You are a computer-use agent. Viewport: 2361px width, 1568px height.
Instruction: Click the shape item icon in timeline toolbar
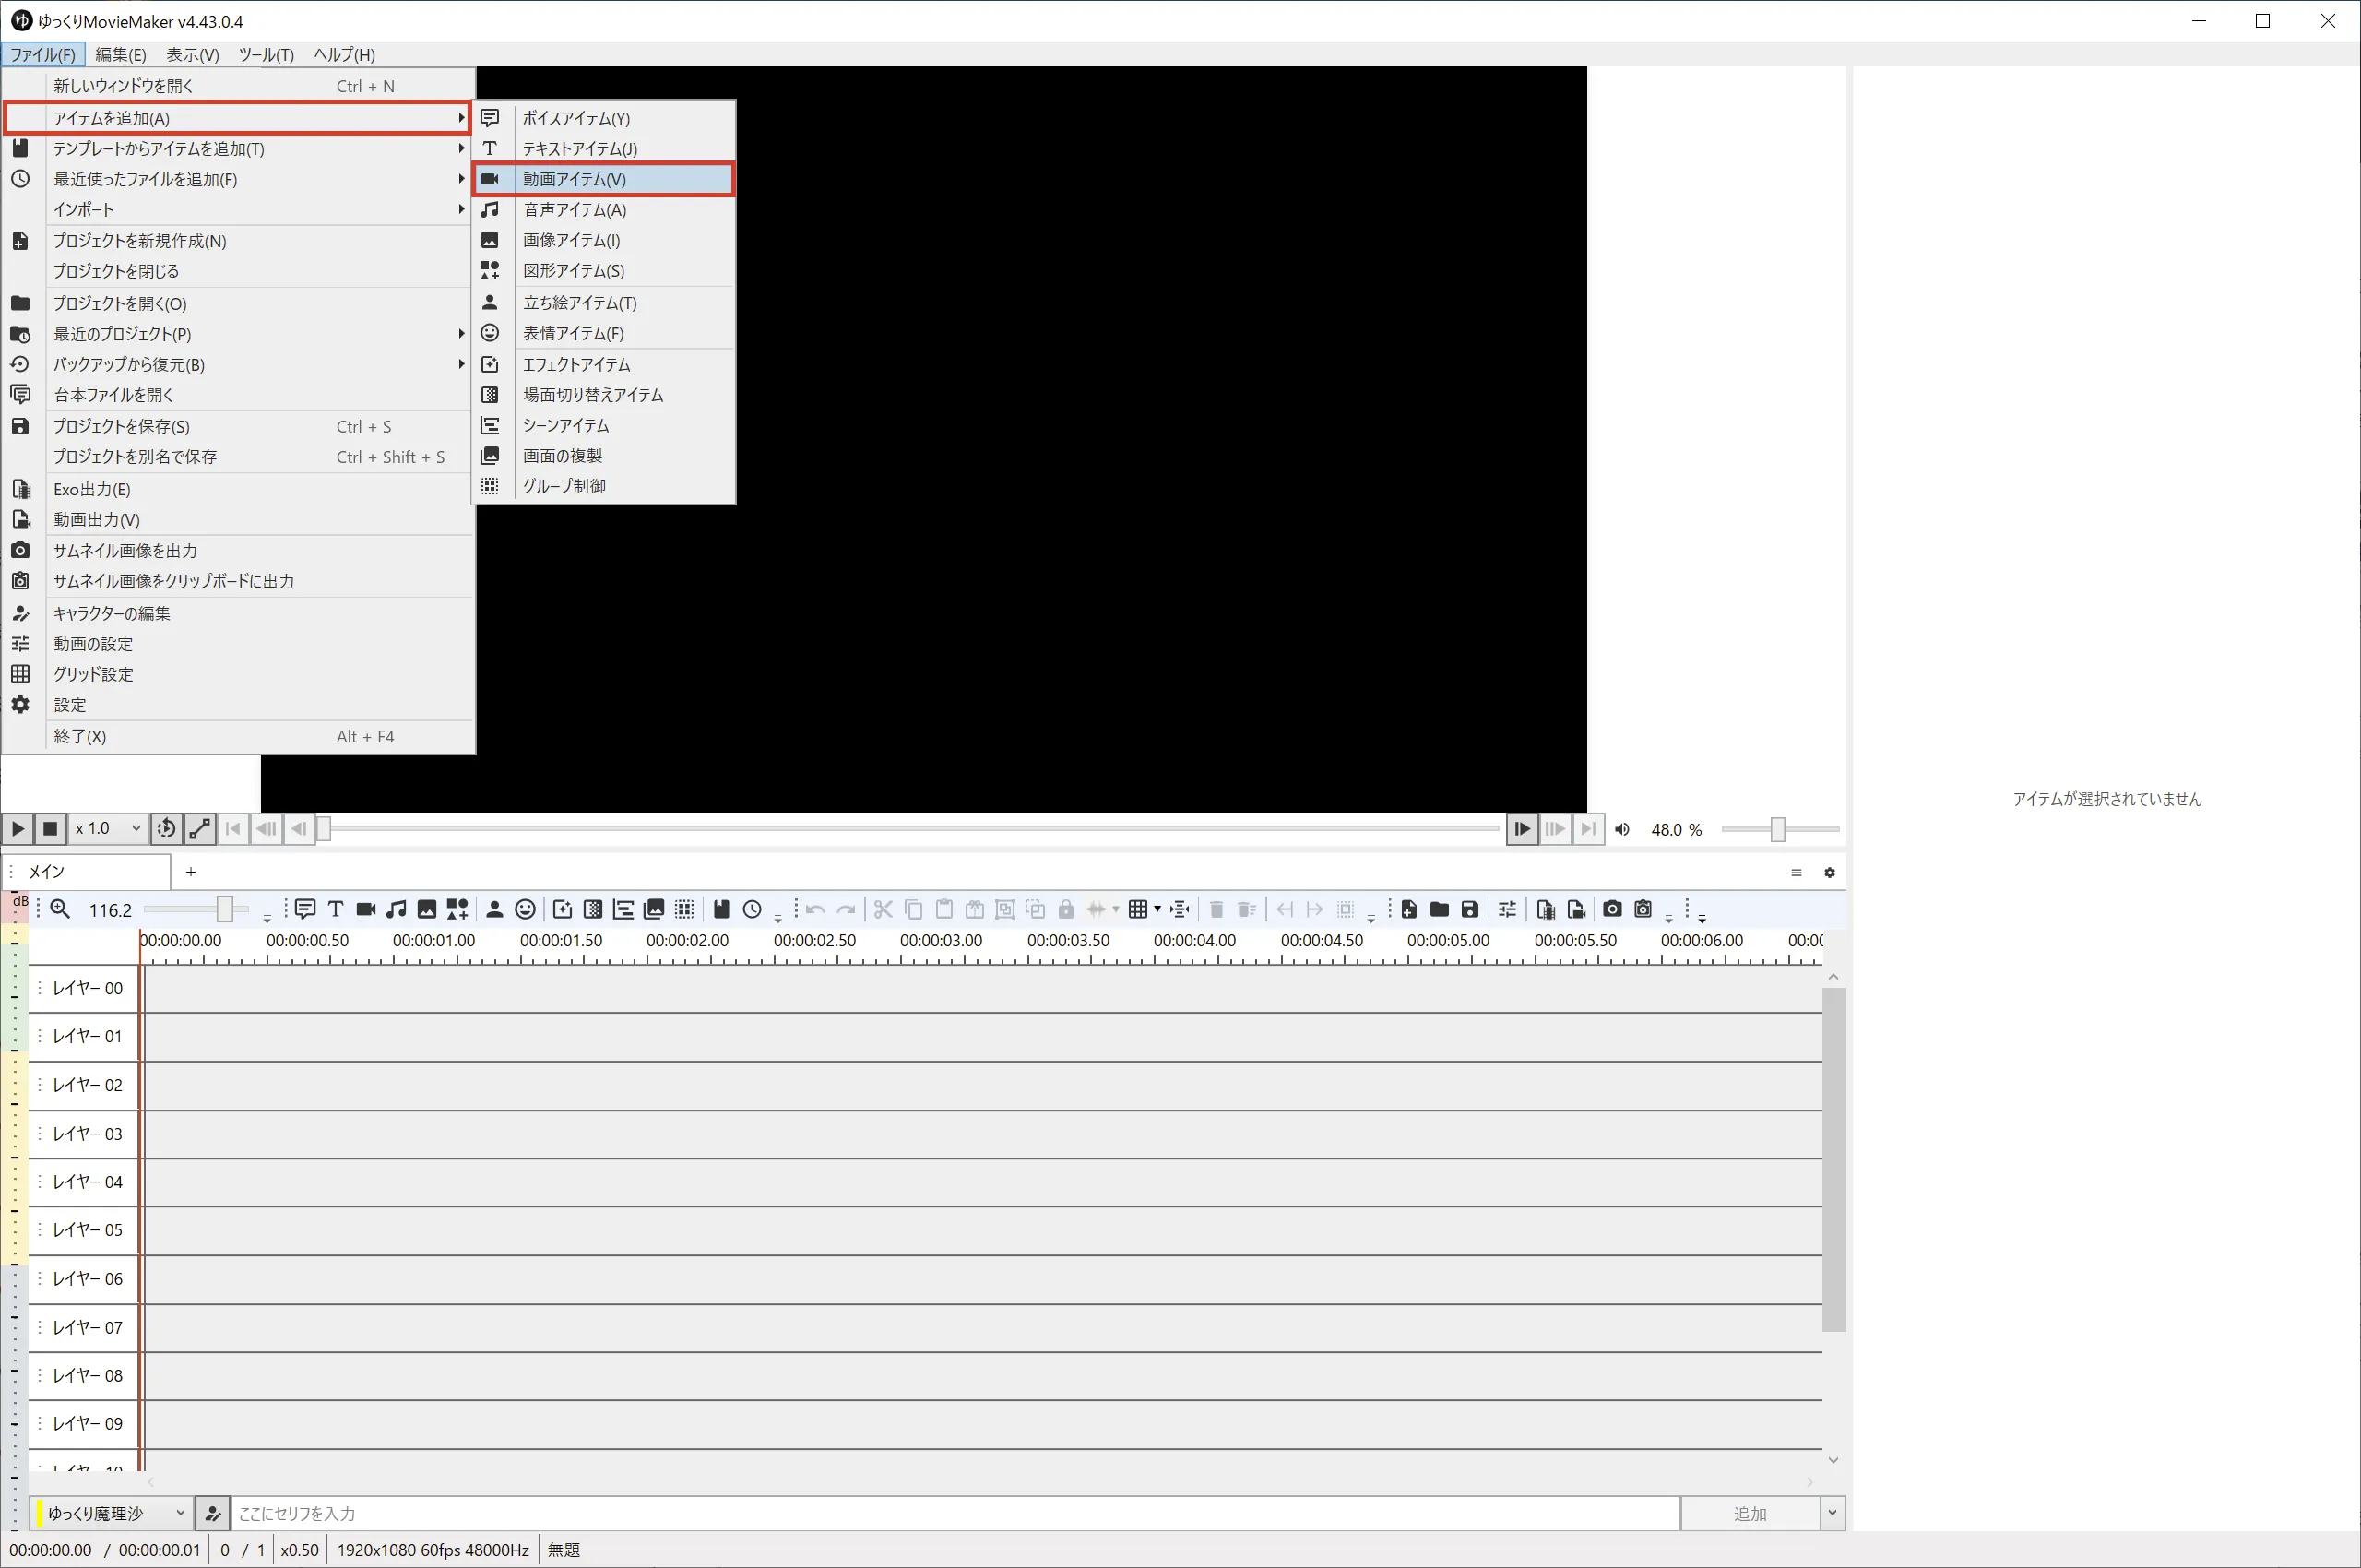457,909
